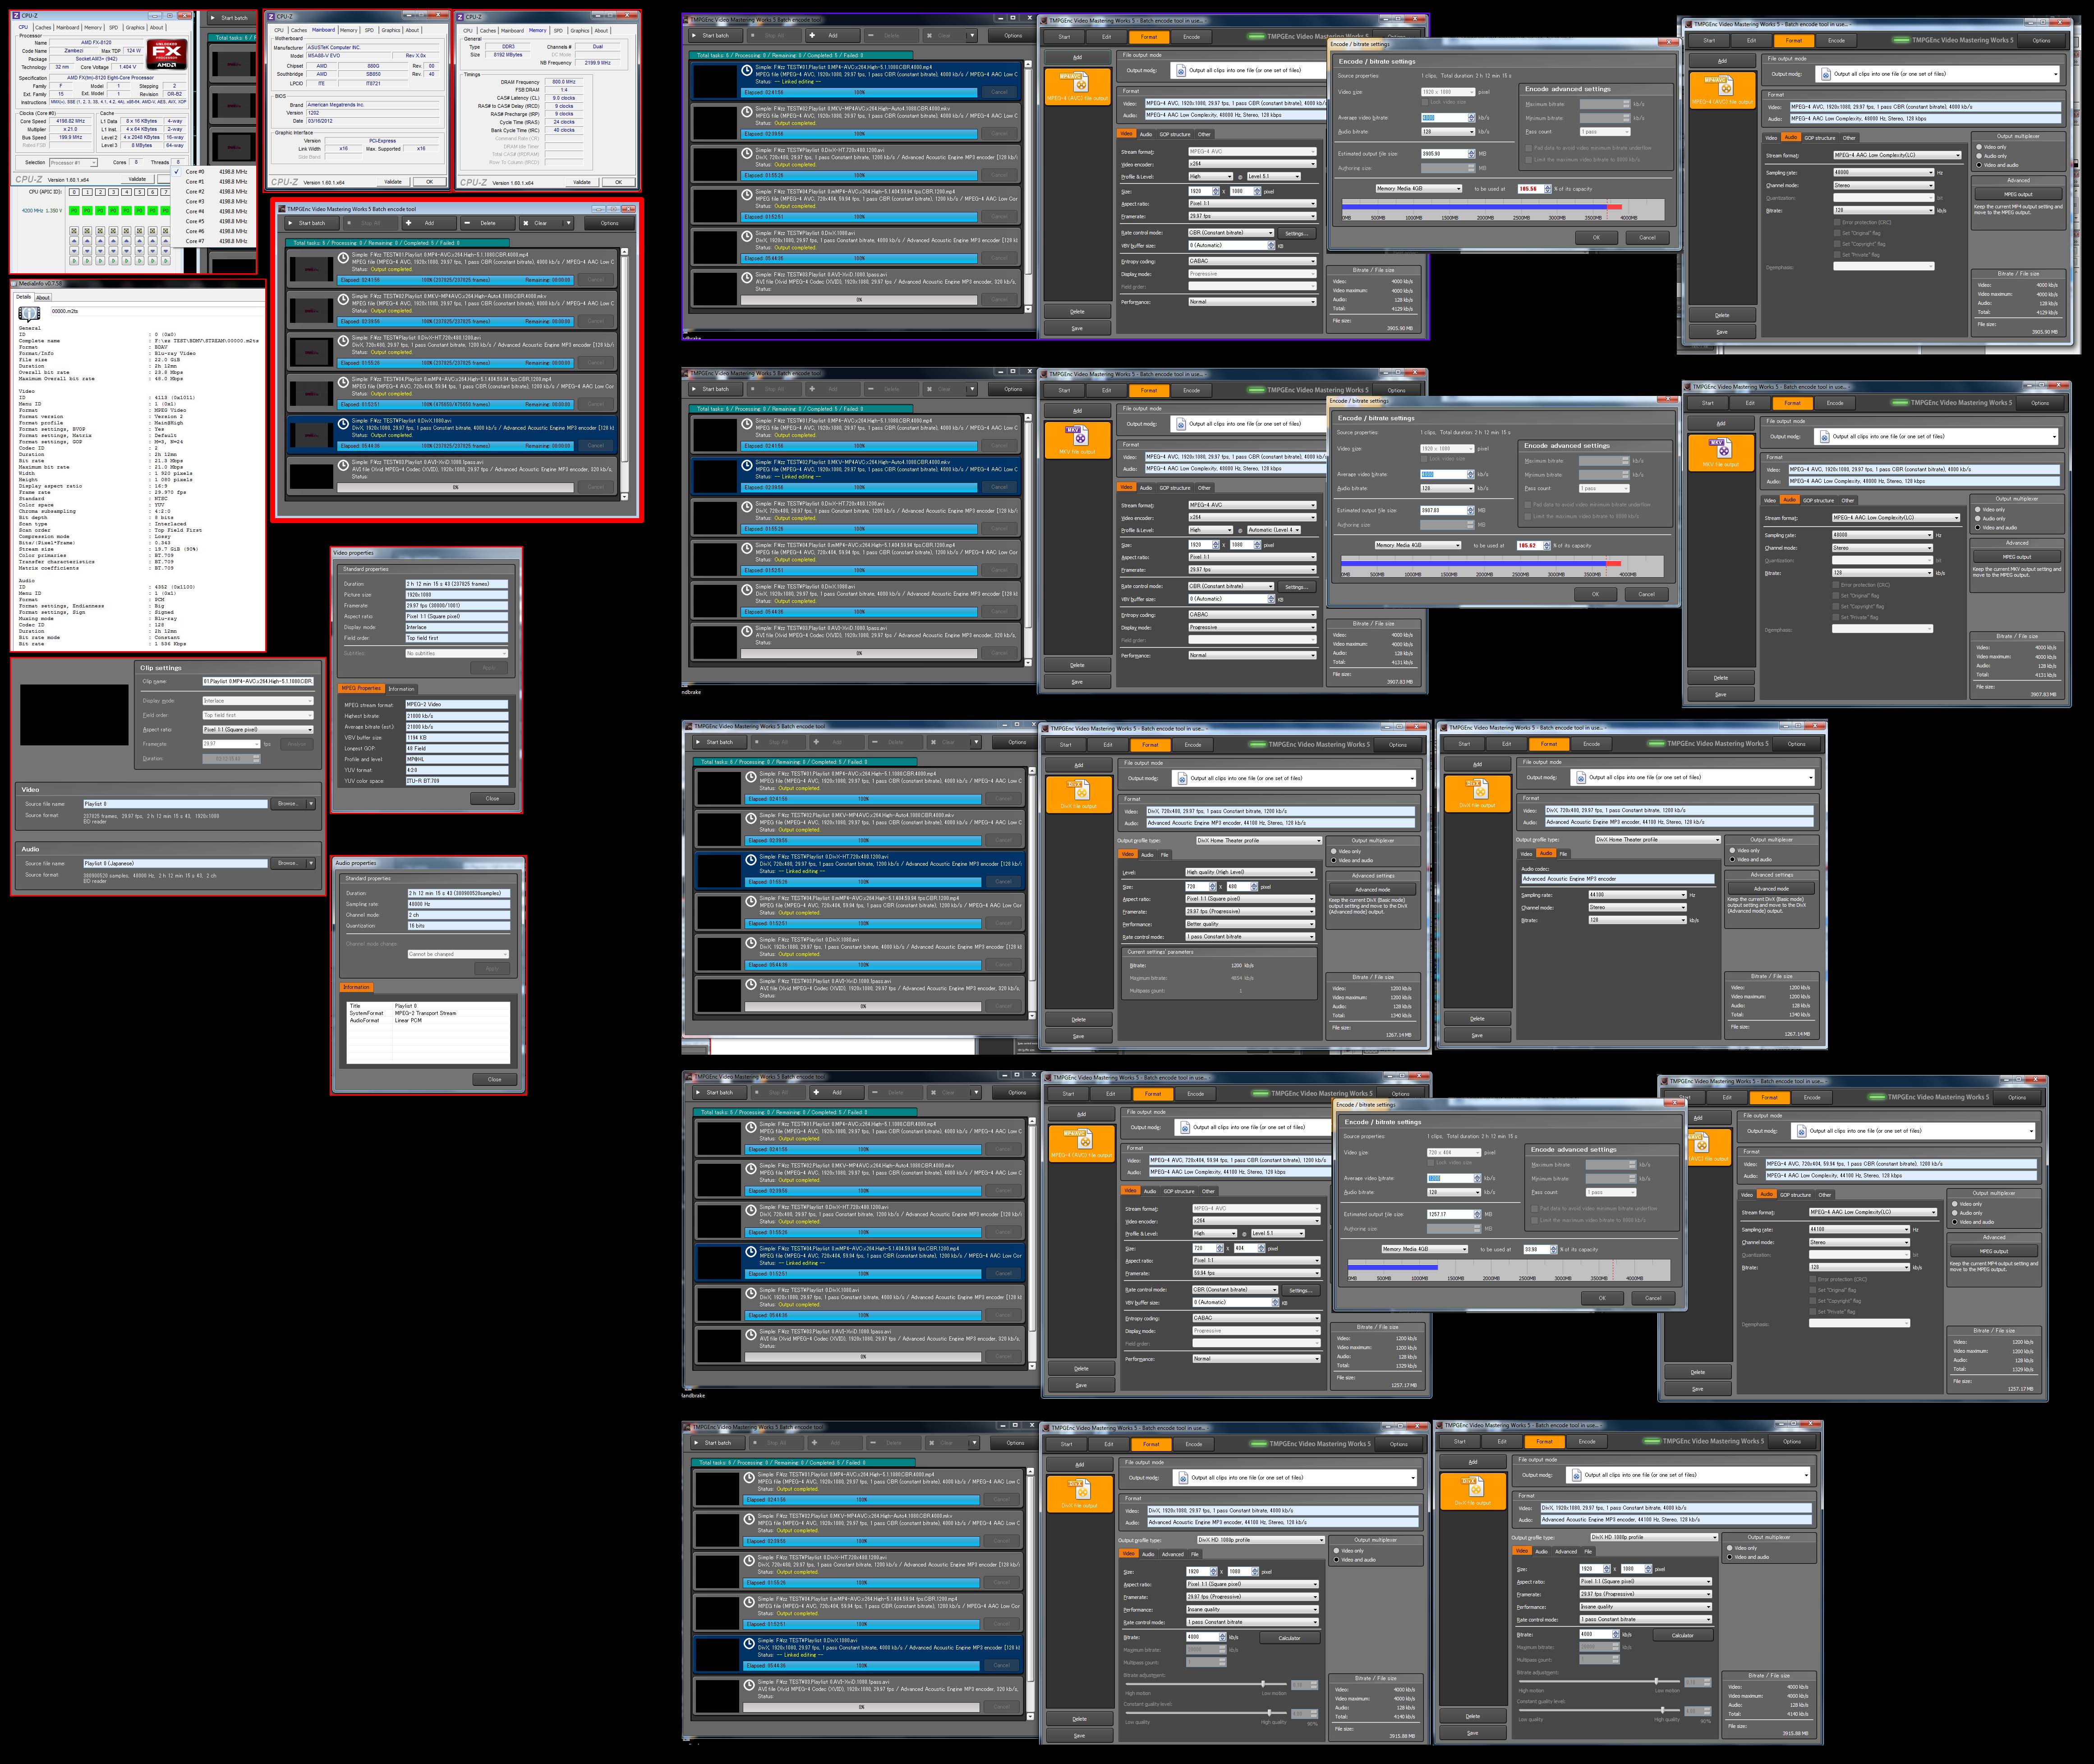Click play icon on Start batch in red-framed batch window
2094x1764 pixels.
[x=291, y=223]
